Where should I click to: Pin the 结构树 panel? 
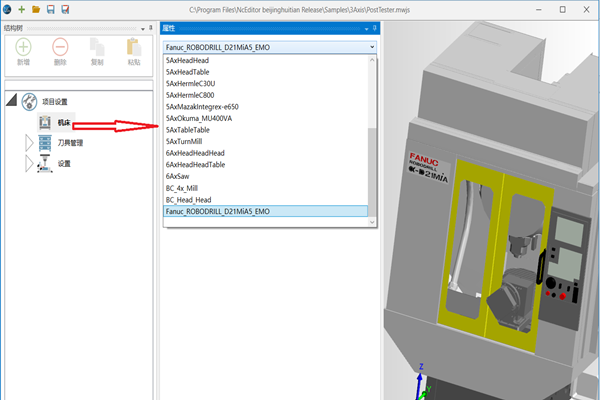150,28
